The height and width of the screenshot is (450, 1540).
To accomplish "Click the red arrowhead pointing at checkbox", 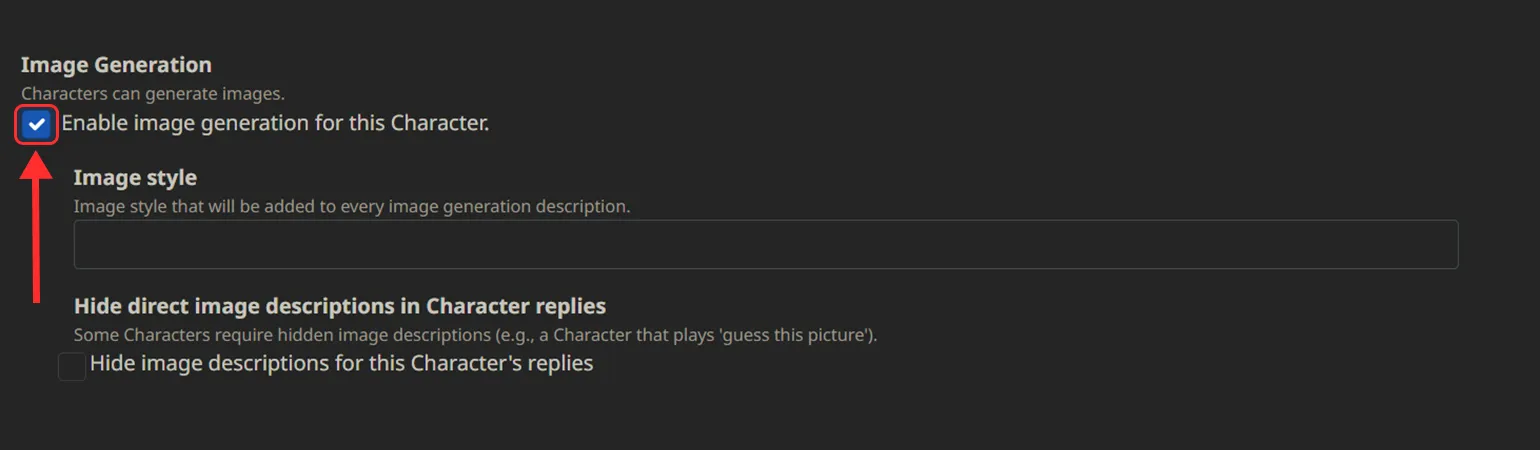I will (x=37, y=164).
